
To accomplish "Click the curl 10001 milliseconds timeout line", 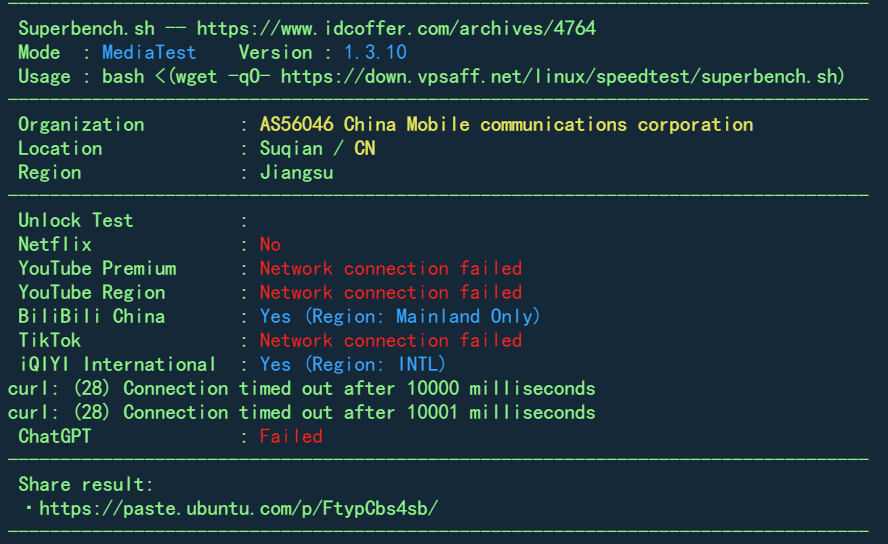I will [301, 412].
